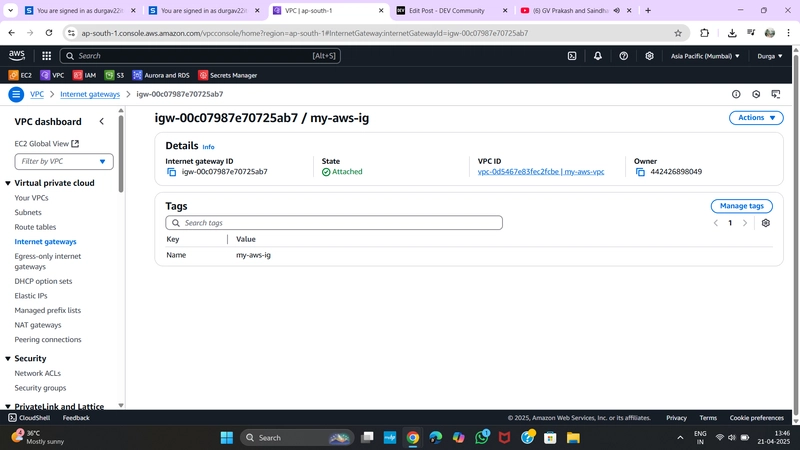The height and width of the screenshot is (450, 800).
Task: Open IAM favorite shortcut
Action: coord(84,75)
